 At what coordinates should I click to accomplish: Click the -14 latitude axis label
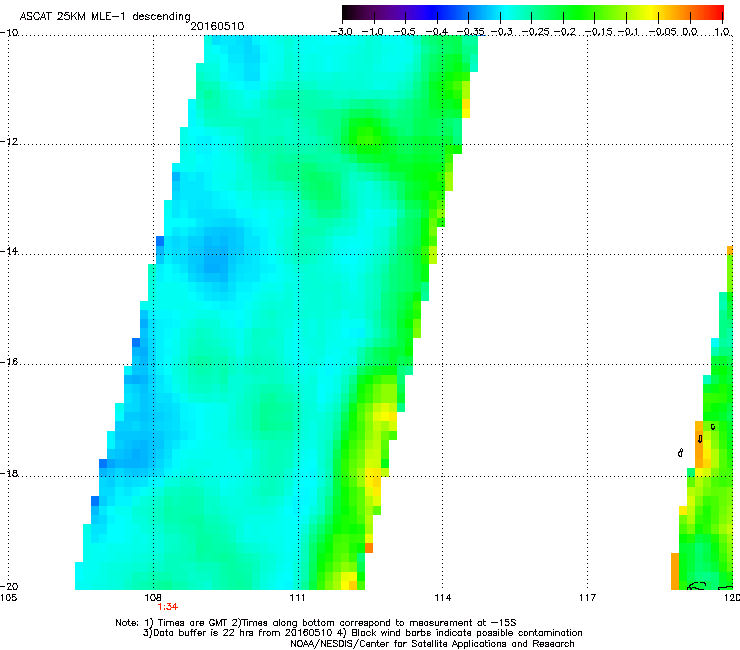pyautogui.click(x=9, y=251)
